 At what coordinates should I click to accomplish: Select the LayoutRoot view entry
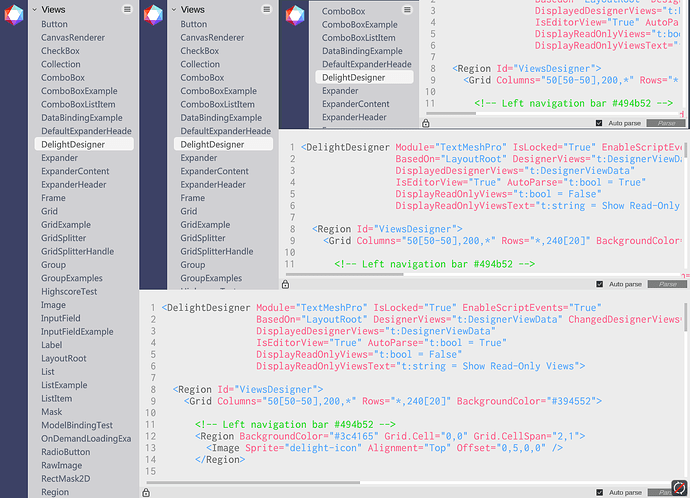pyautogui.click(x=64, y=359)
